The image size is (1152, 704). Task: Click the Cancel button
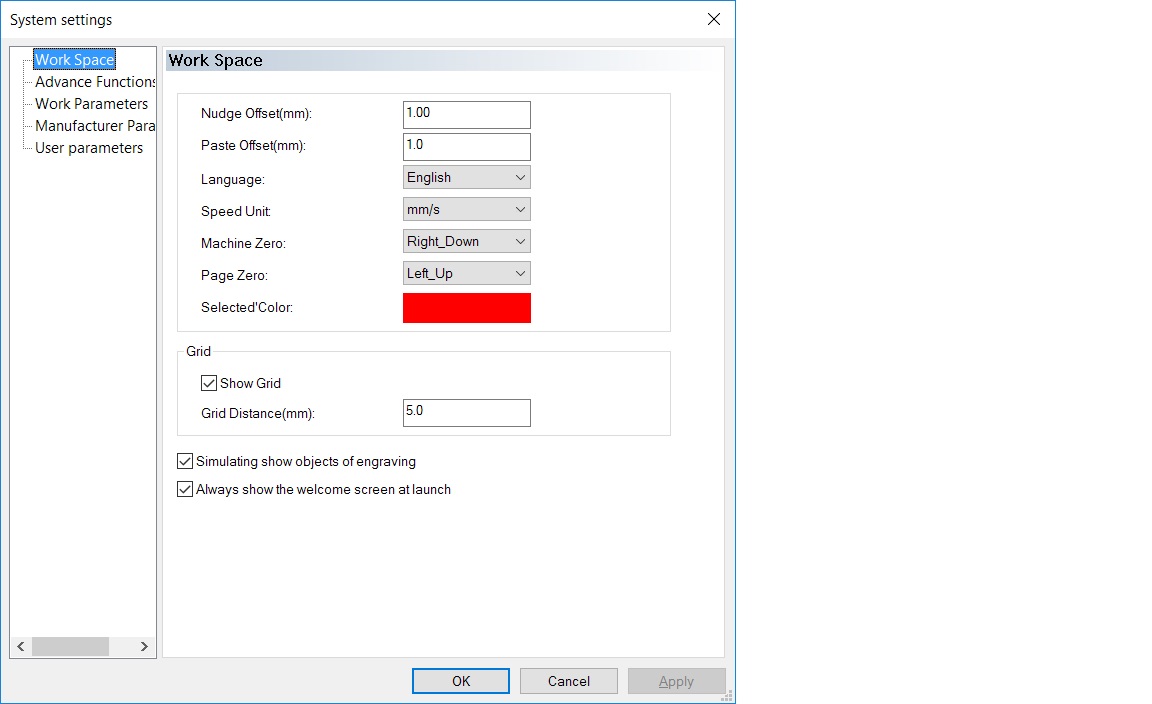(x=569, y=681)
